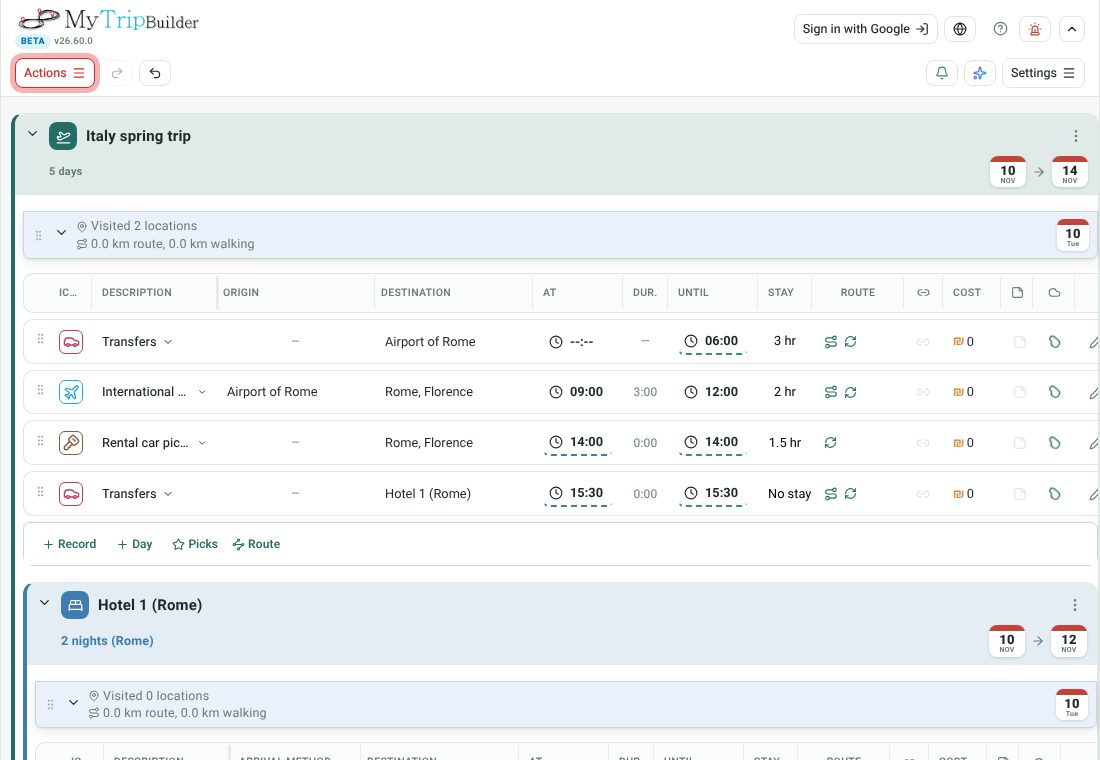Image resolution: width=1100 pixels, height=760 pixels.
Task: Open Italy spring trip three-dot menu
Action: coord(1075,136)
